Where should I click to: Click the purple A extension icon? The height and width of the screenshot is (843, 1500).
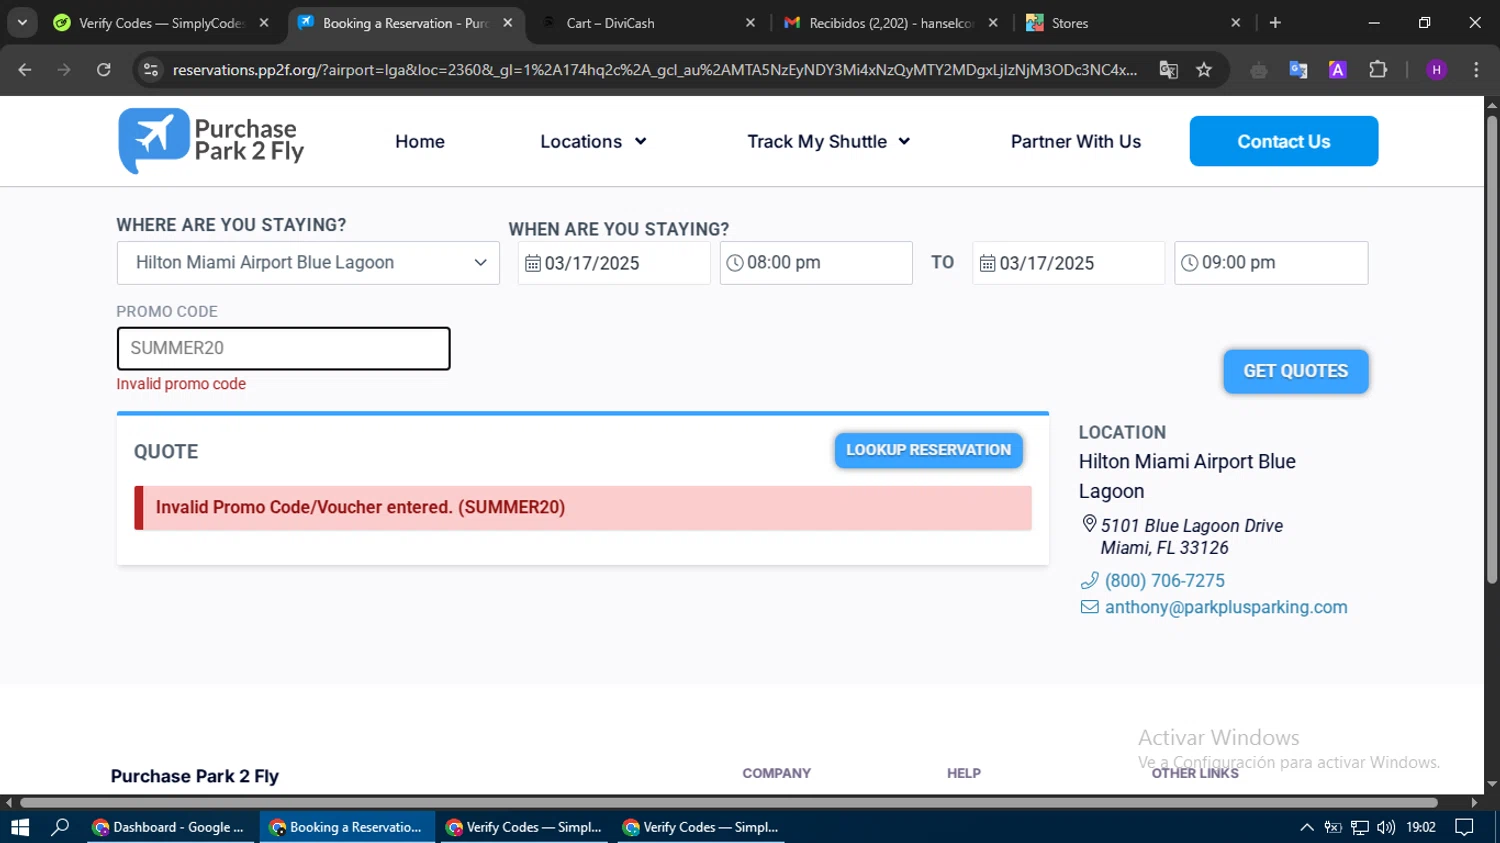[1338, 69]
